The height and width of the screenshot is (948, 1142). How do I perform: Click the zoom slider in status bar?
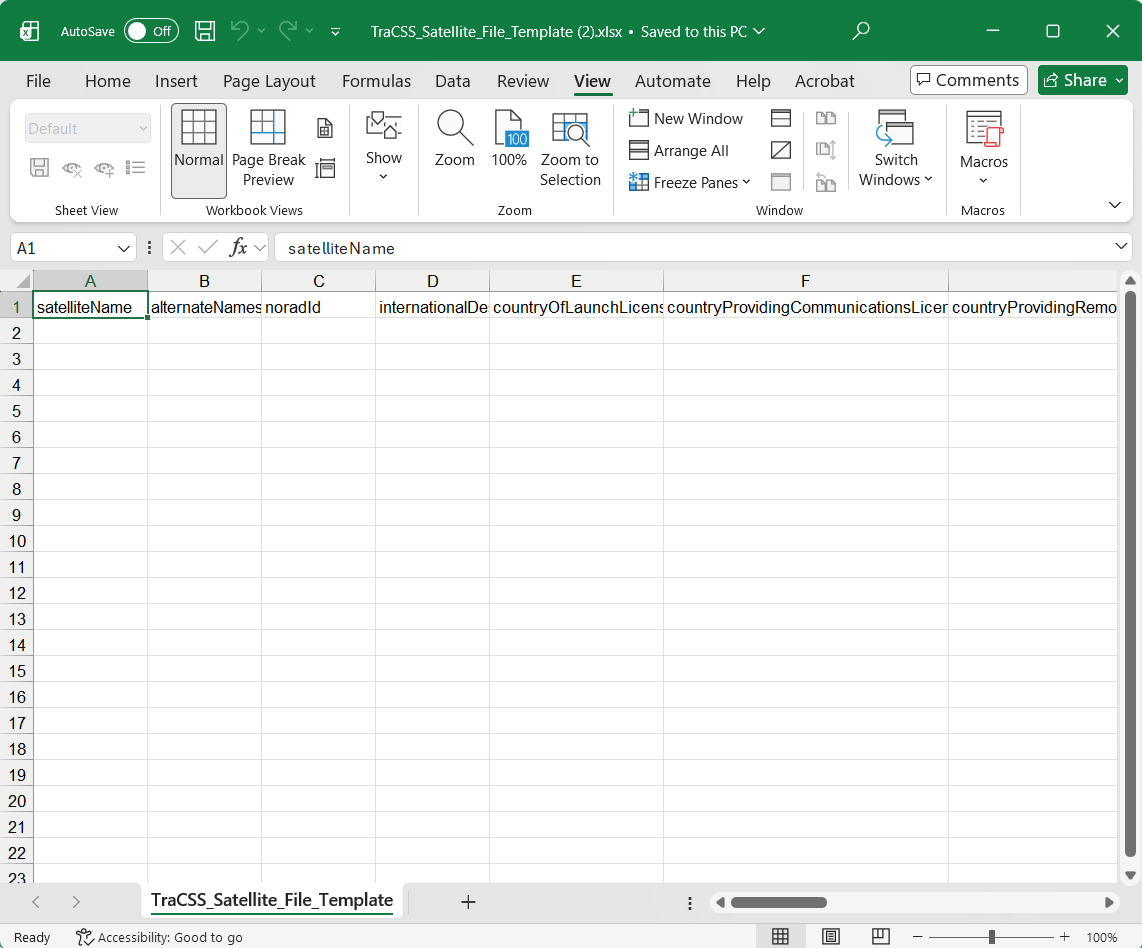[x=991, y=937]
